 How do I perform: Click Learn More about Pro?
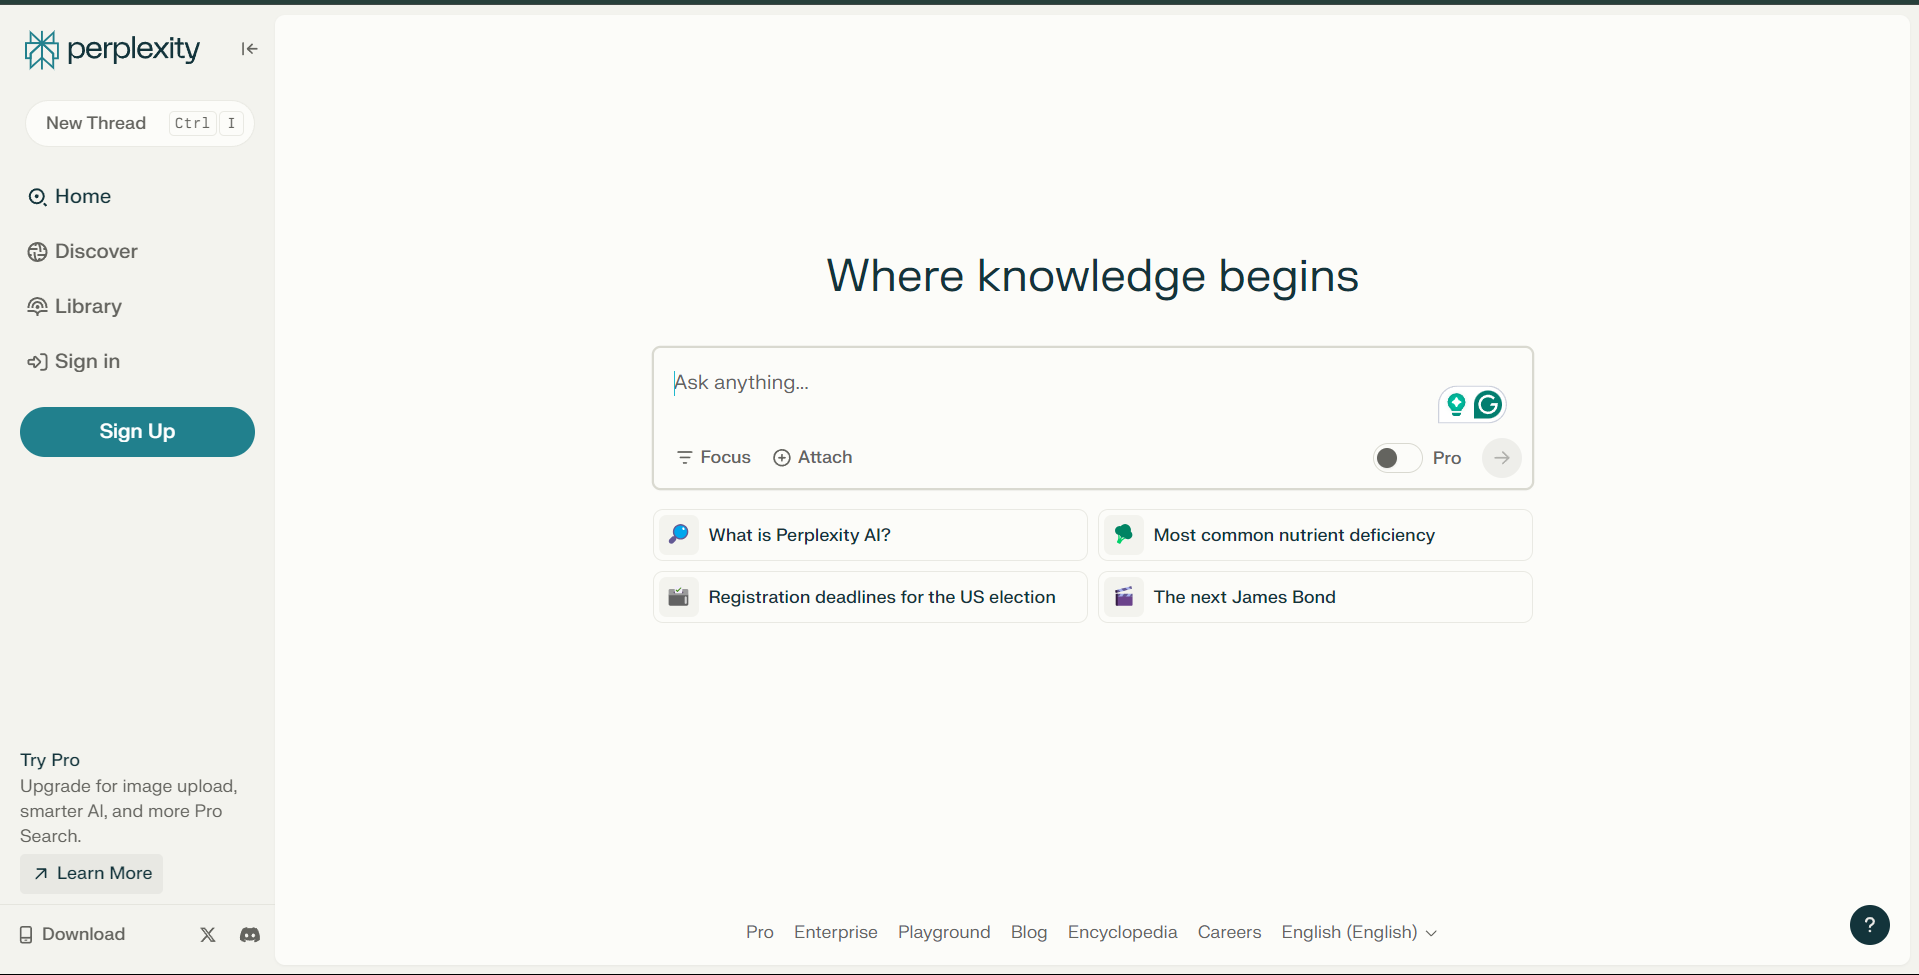click(92, 874)
